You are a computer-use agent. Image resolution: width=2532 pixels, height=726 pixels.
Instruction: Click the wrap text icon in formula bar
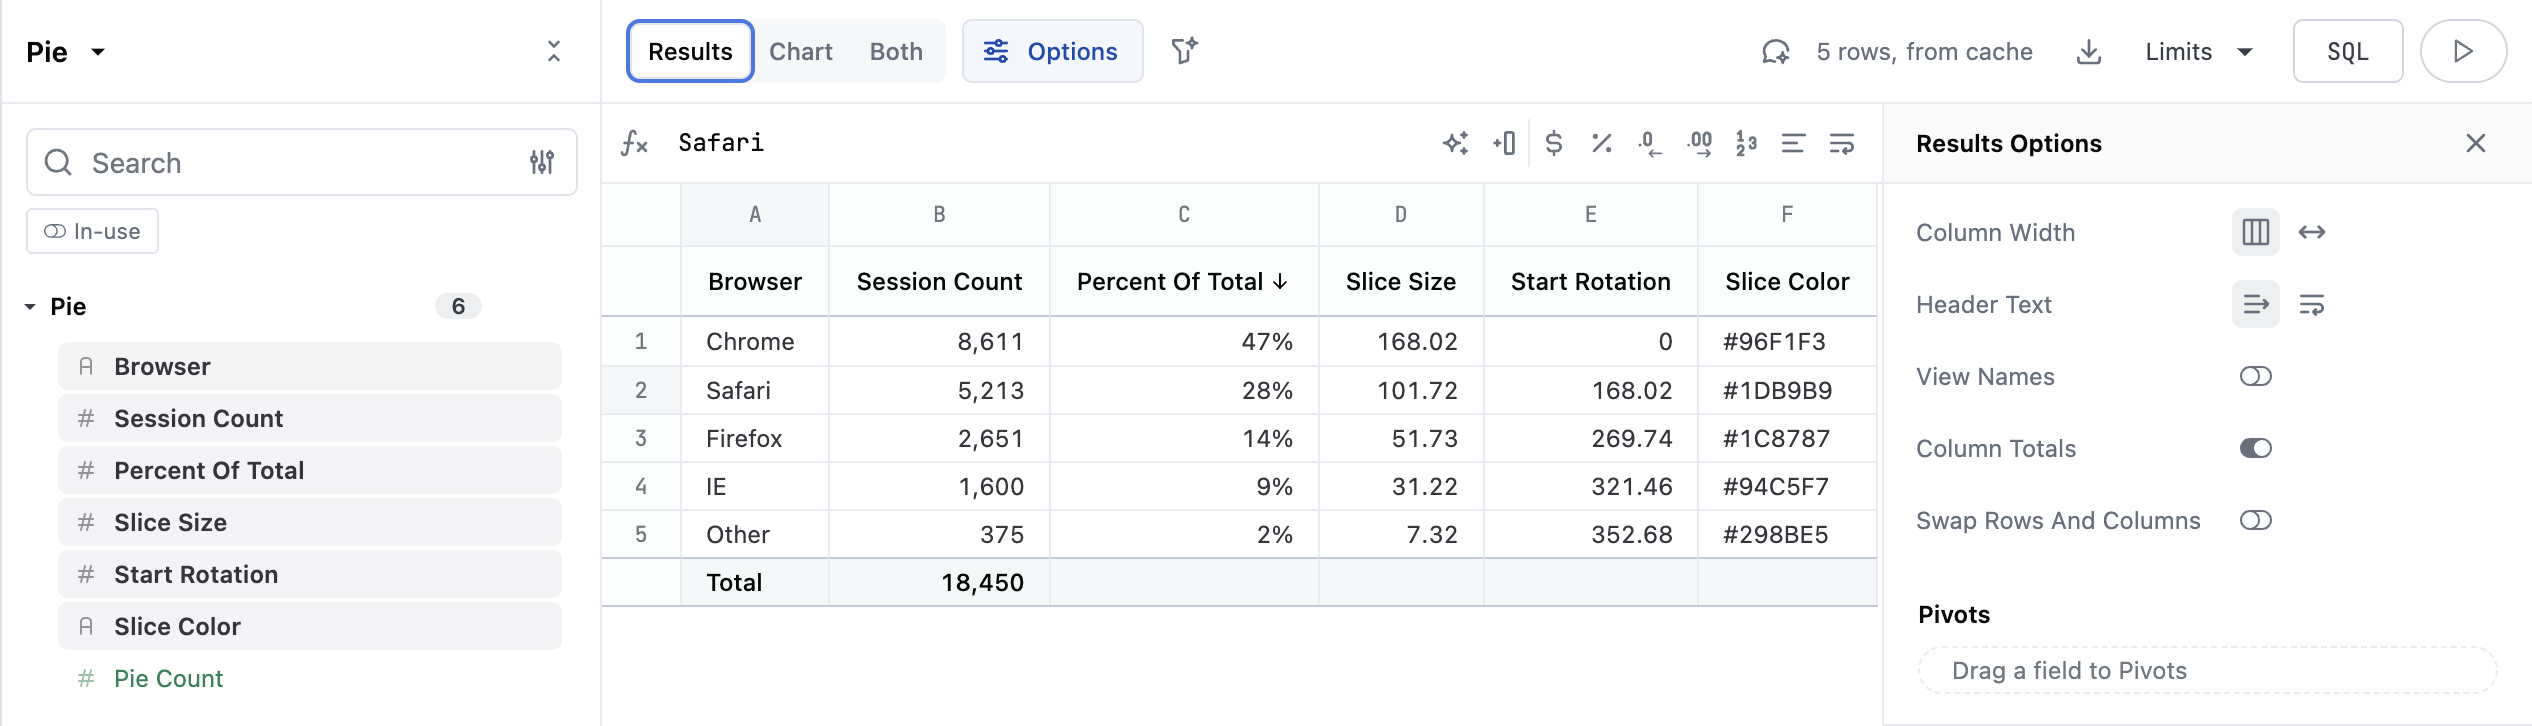tap(1841, 143)
